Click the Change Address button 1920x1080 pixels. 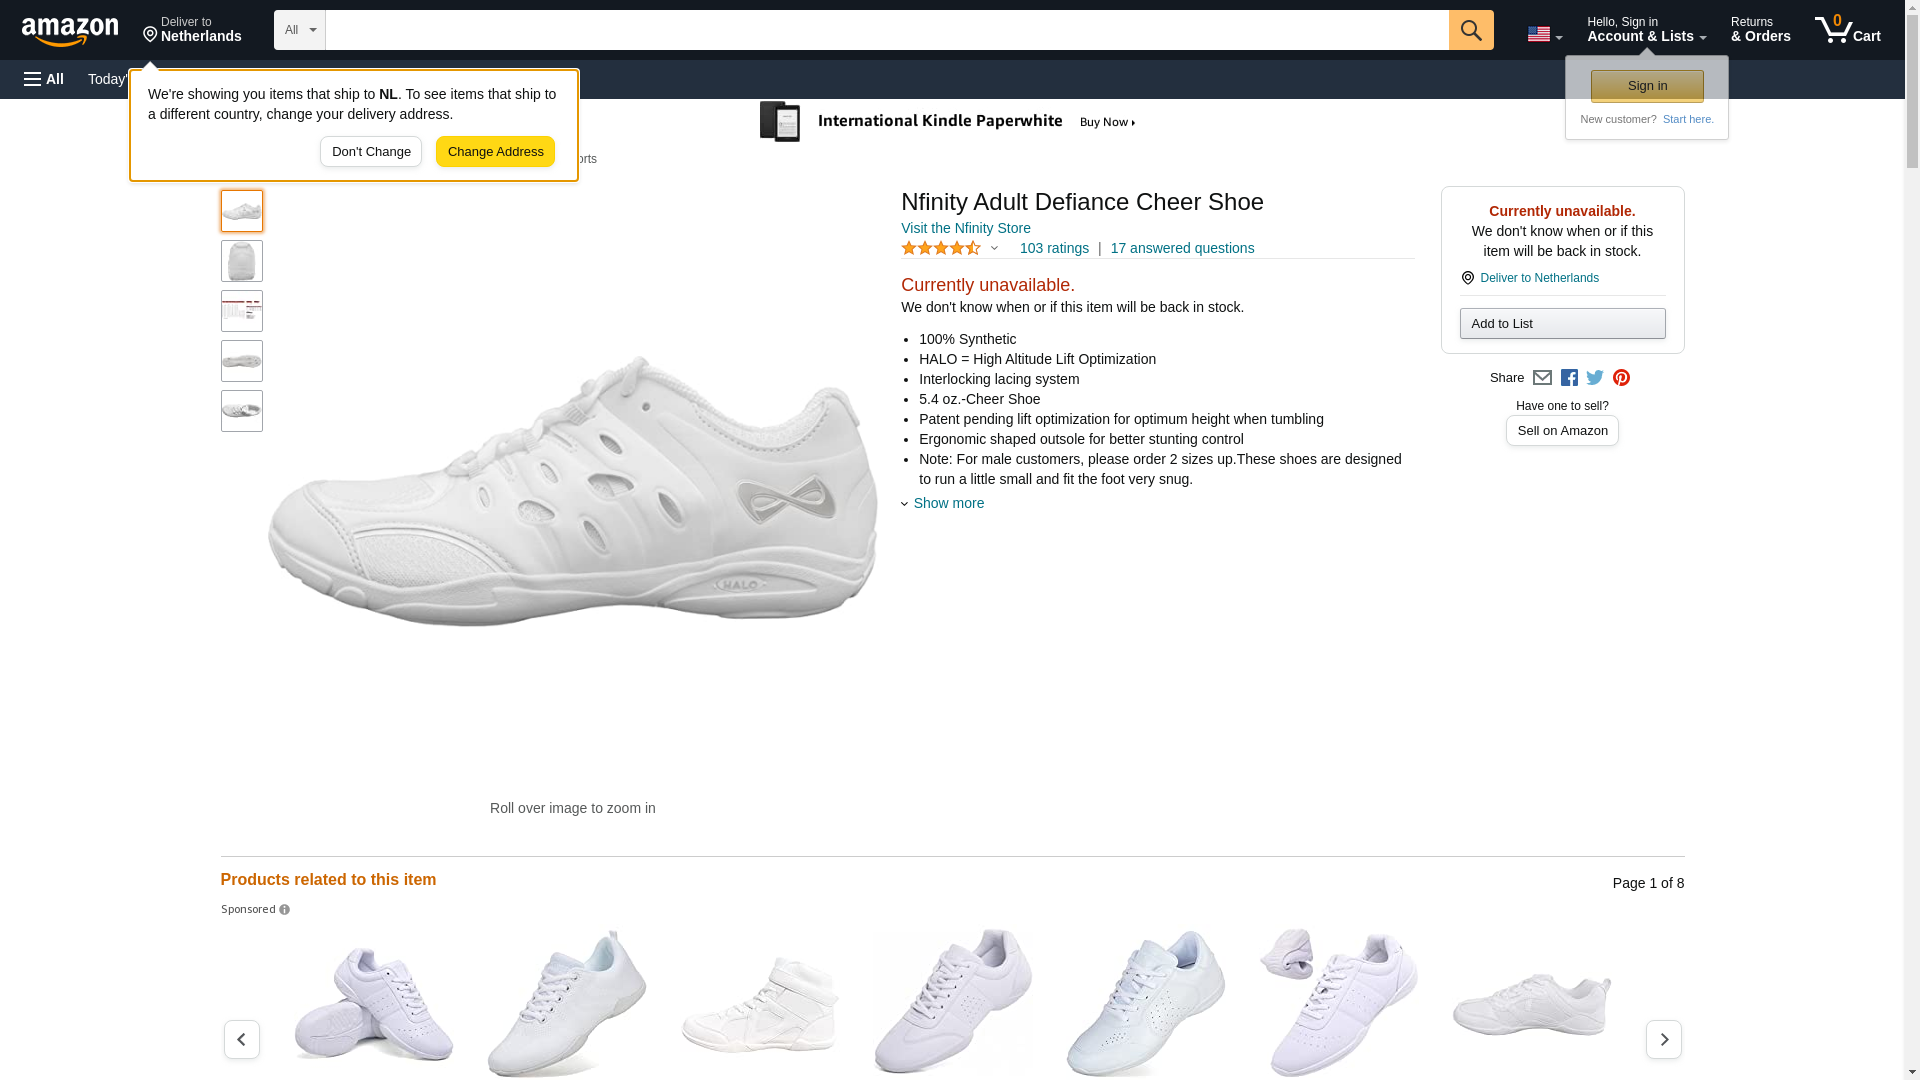pyautogui.click(x=495, y=152)
